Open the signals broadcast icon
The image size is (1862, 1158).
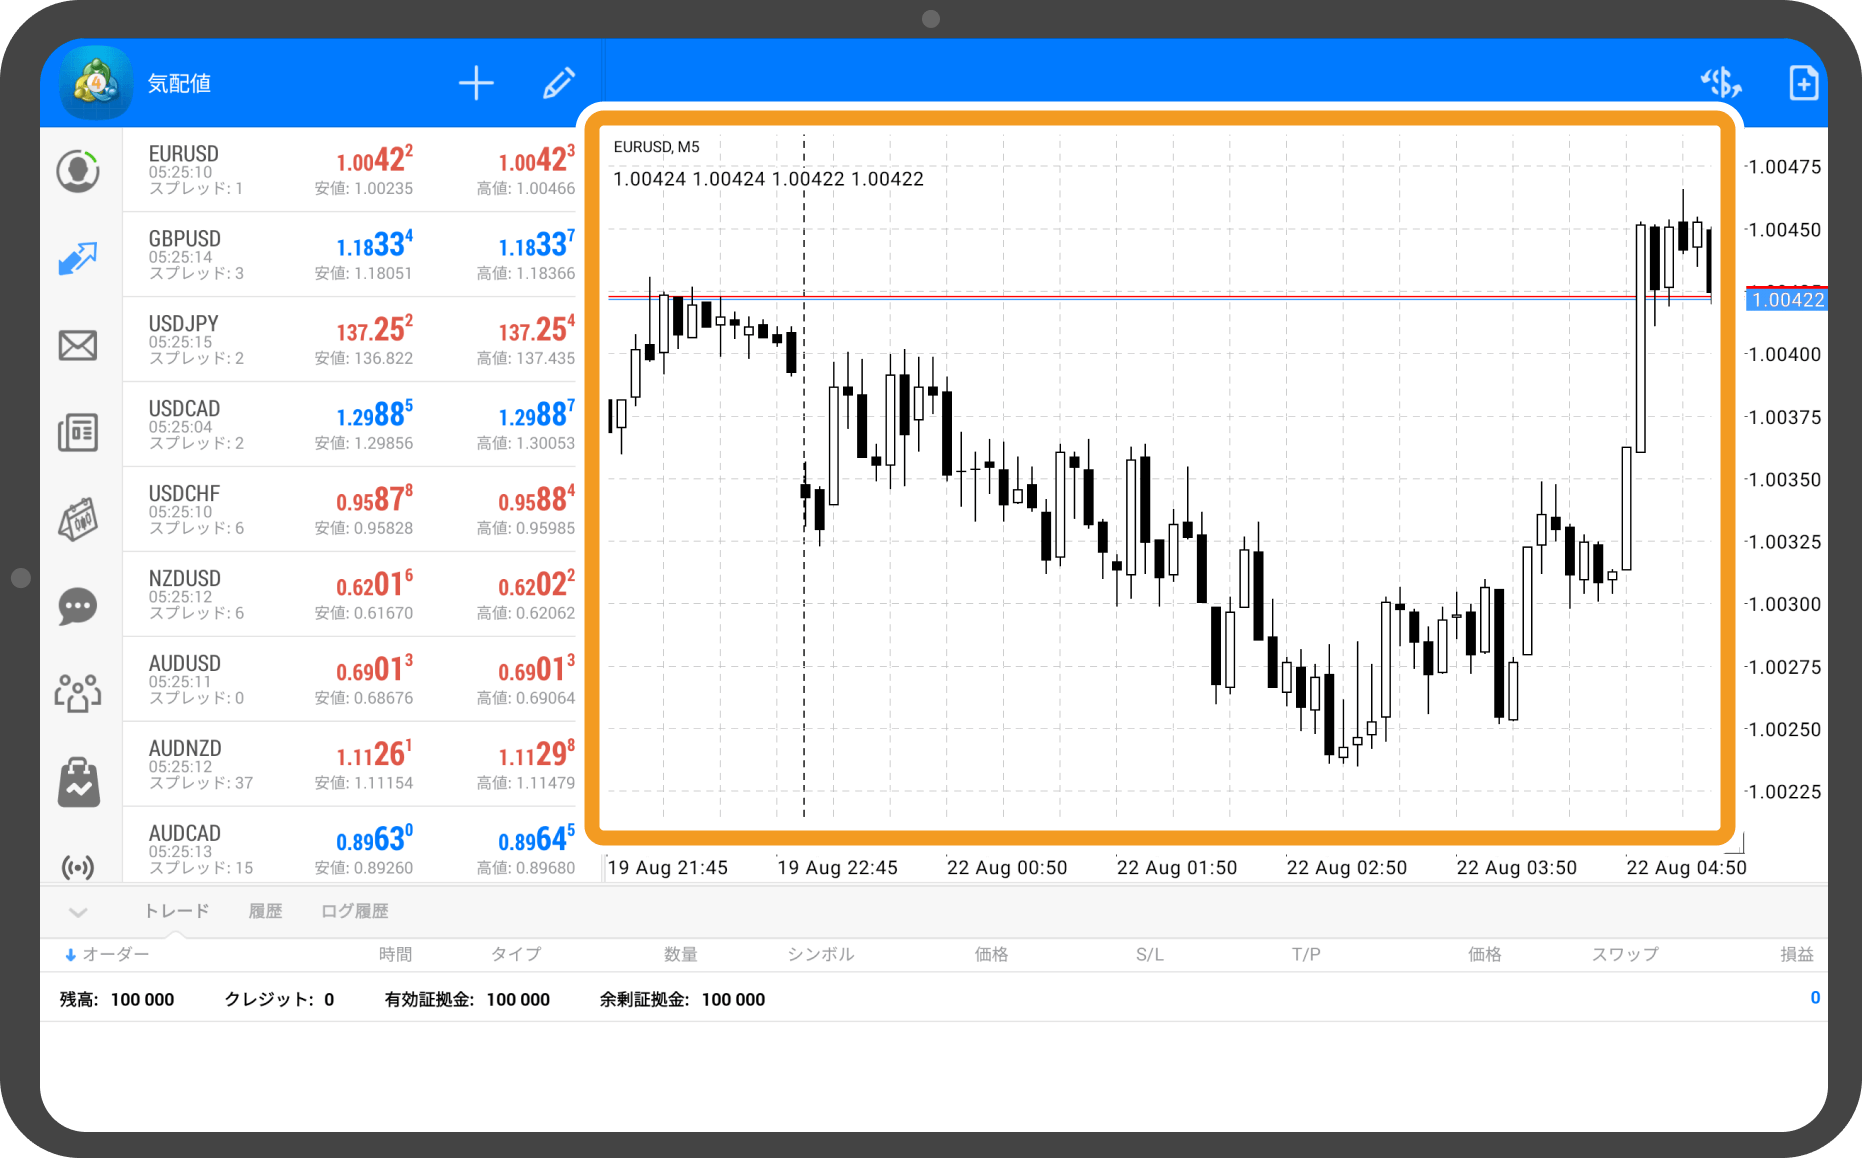click(78, 866)
